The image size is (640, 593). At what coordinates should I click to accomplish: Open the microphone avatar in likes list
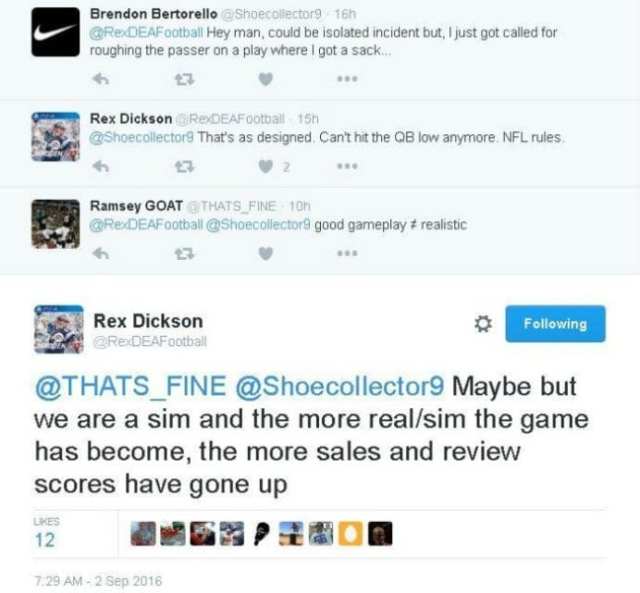(261, 534)
